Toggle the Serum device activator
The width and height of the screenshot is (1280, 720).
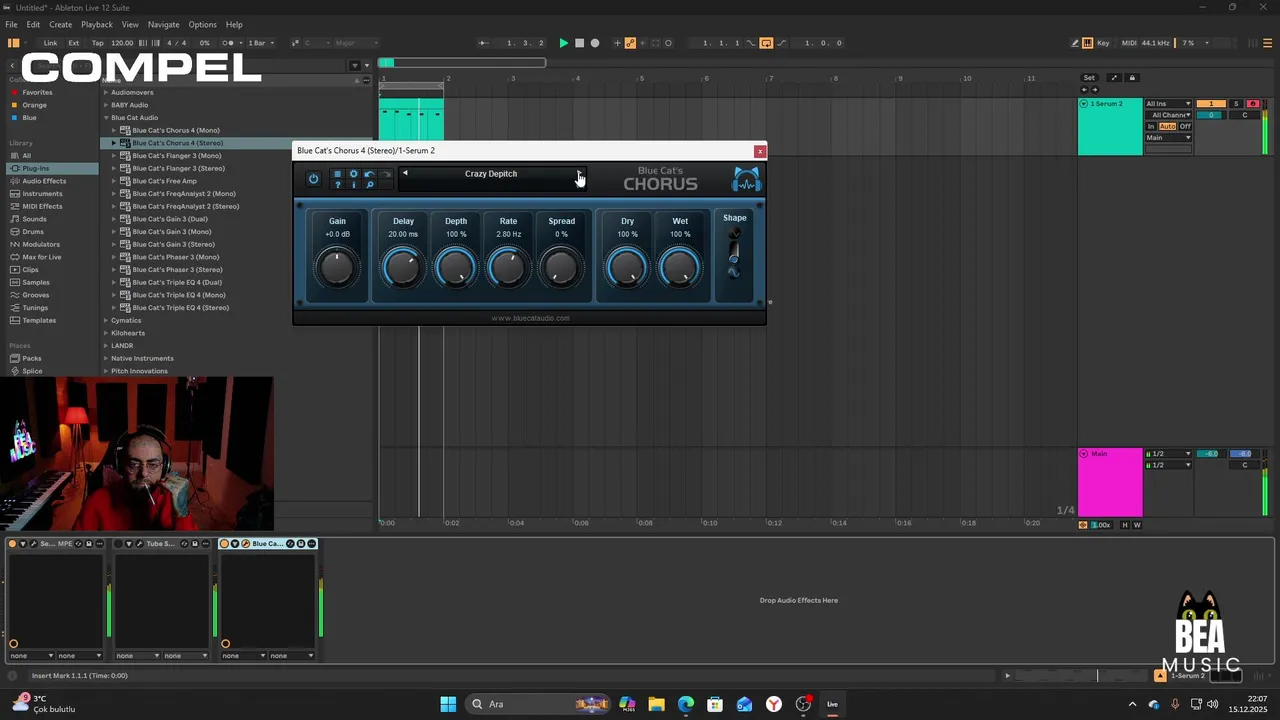pyautogui.click(x=13, y=544)
